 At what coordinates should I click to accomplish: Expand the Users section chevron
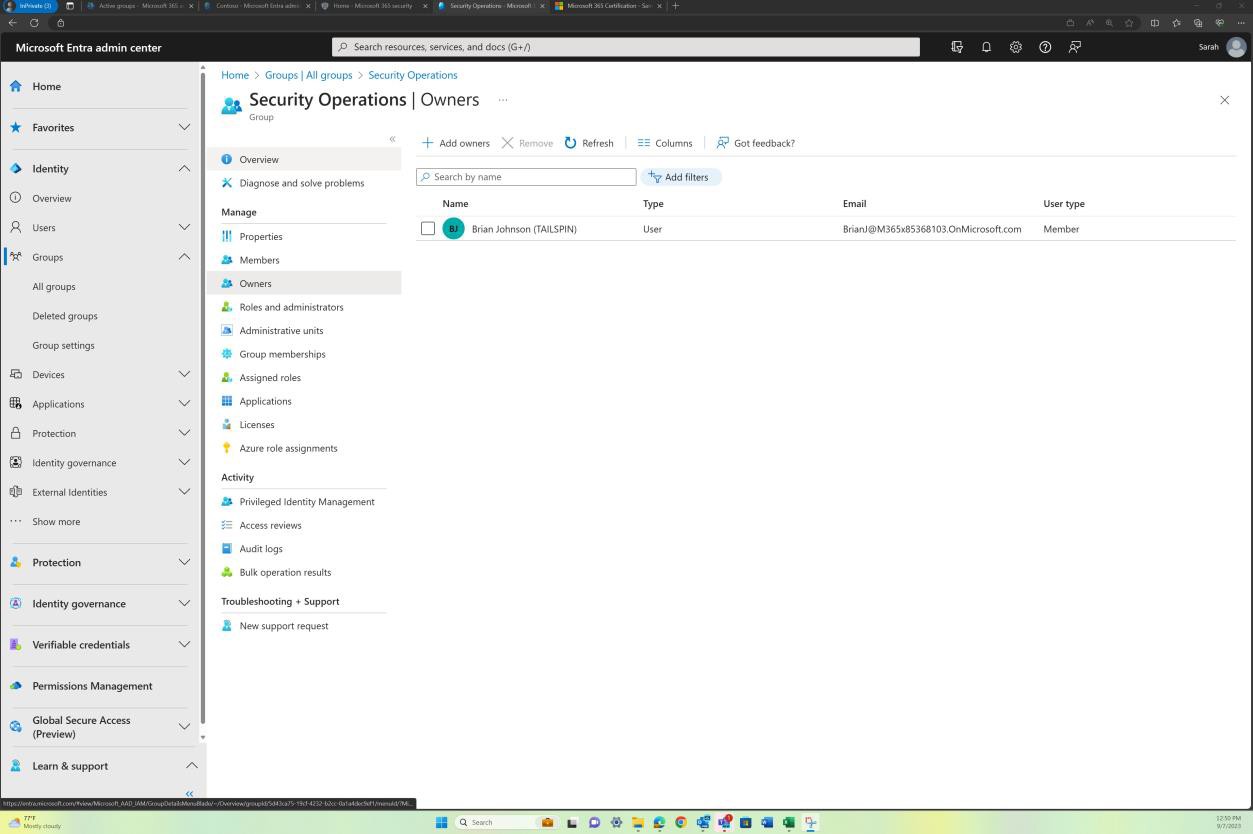pos(184,227)
